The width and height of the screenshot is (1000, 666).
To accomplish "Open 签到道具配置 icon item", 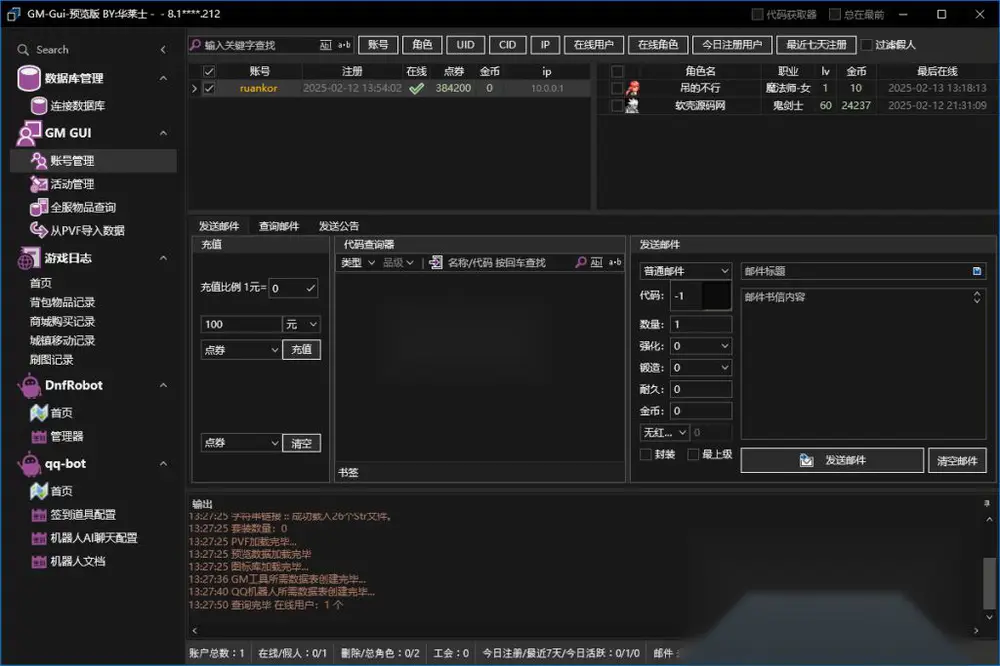I will pos(39,515).
